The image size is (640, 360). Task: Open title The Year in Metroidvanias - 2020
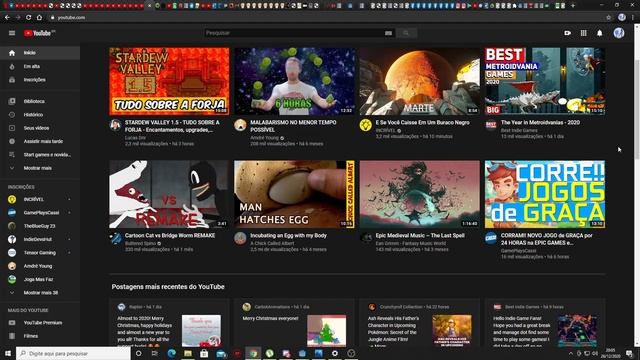pyautogui.click(x=540, y=122)
